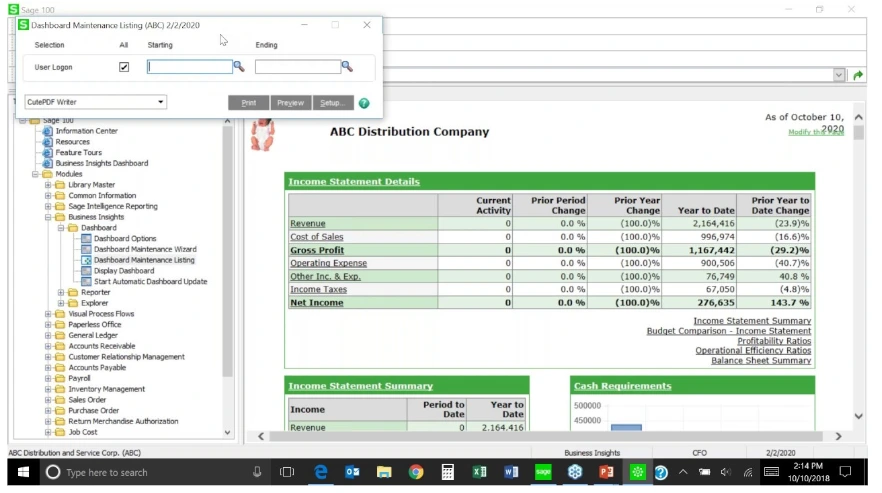
Task: Click the Setup... button
Action: [332, 102]
